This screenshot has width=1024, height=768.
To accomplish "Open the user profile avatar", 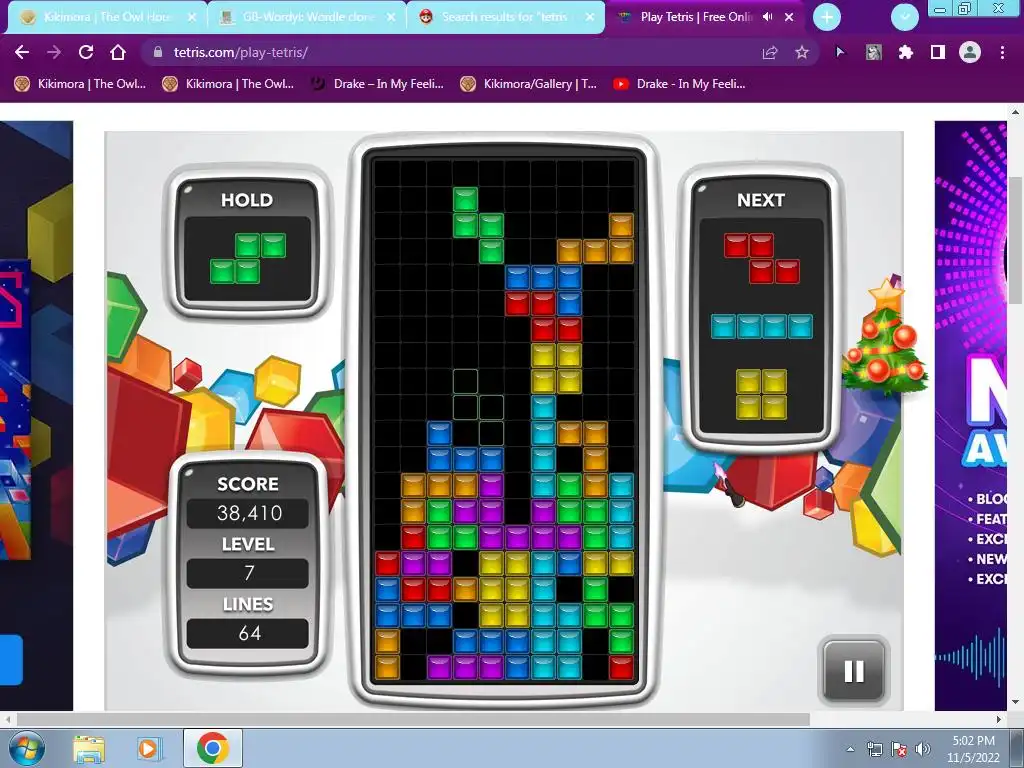I will (970, 52).
